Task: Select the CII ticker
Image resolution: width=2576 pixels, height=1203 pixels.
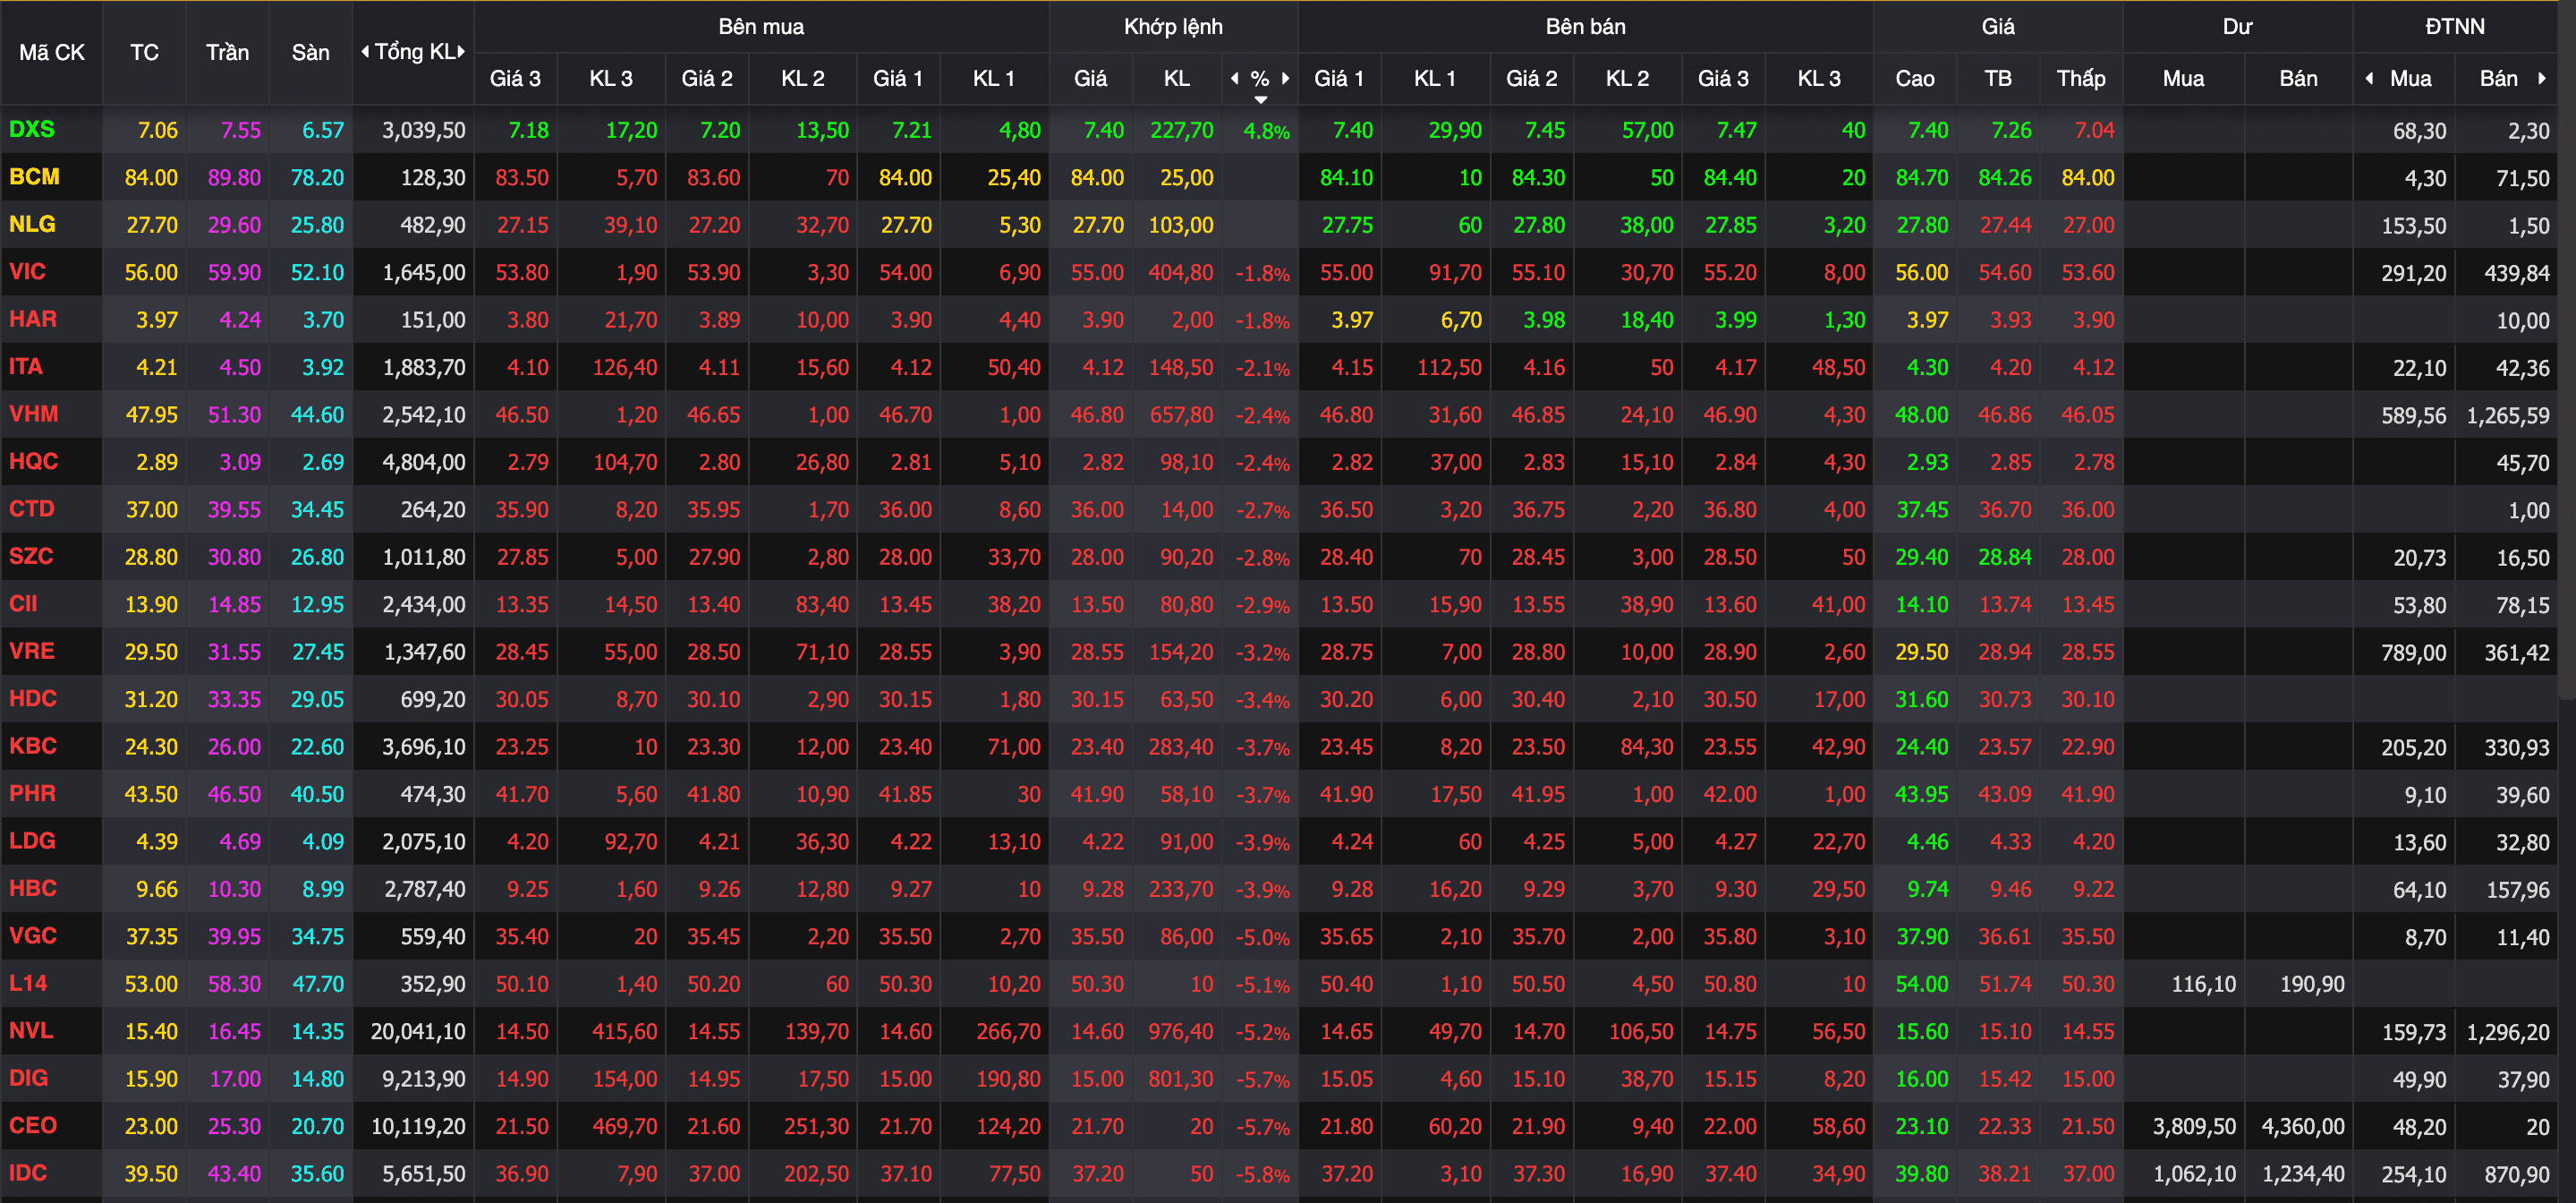Action: pos(23,603)
